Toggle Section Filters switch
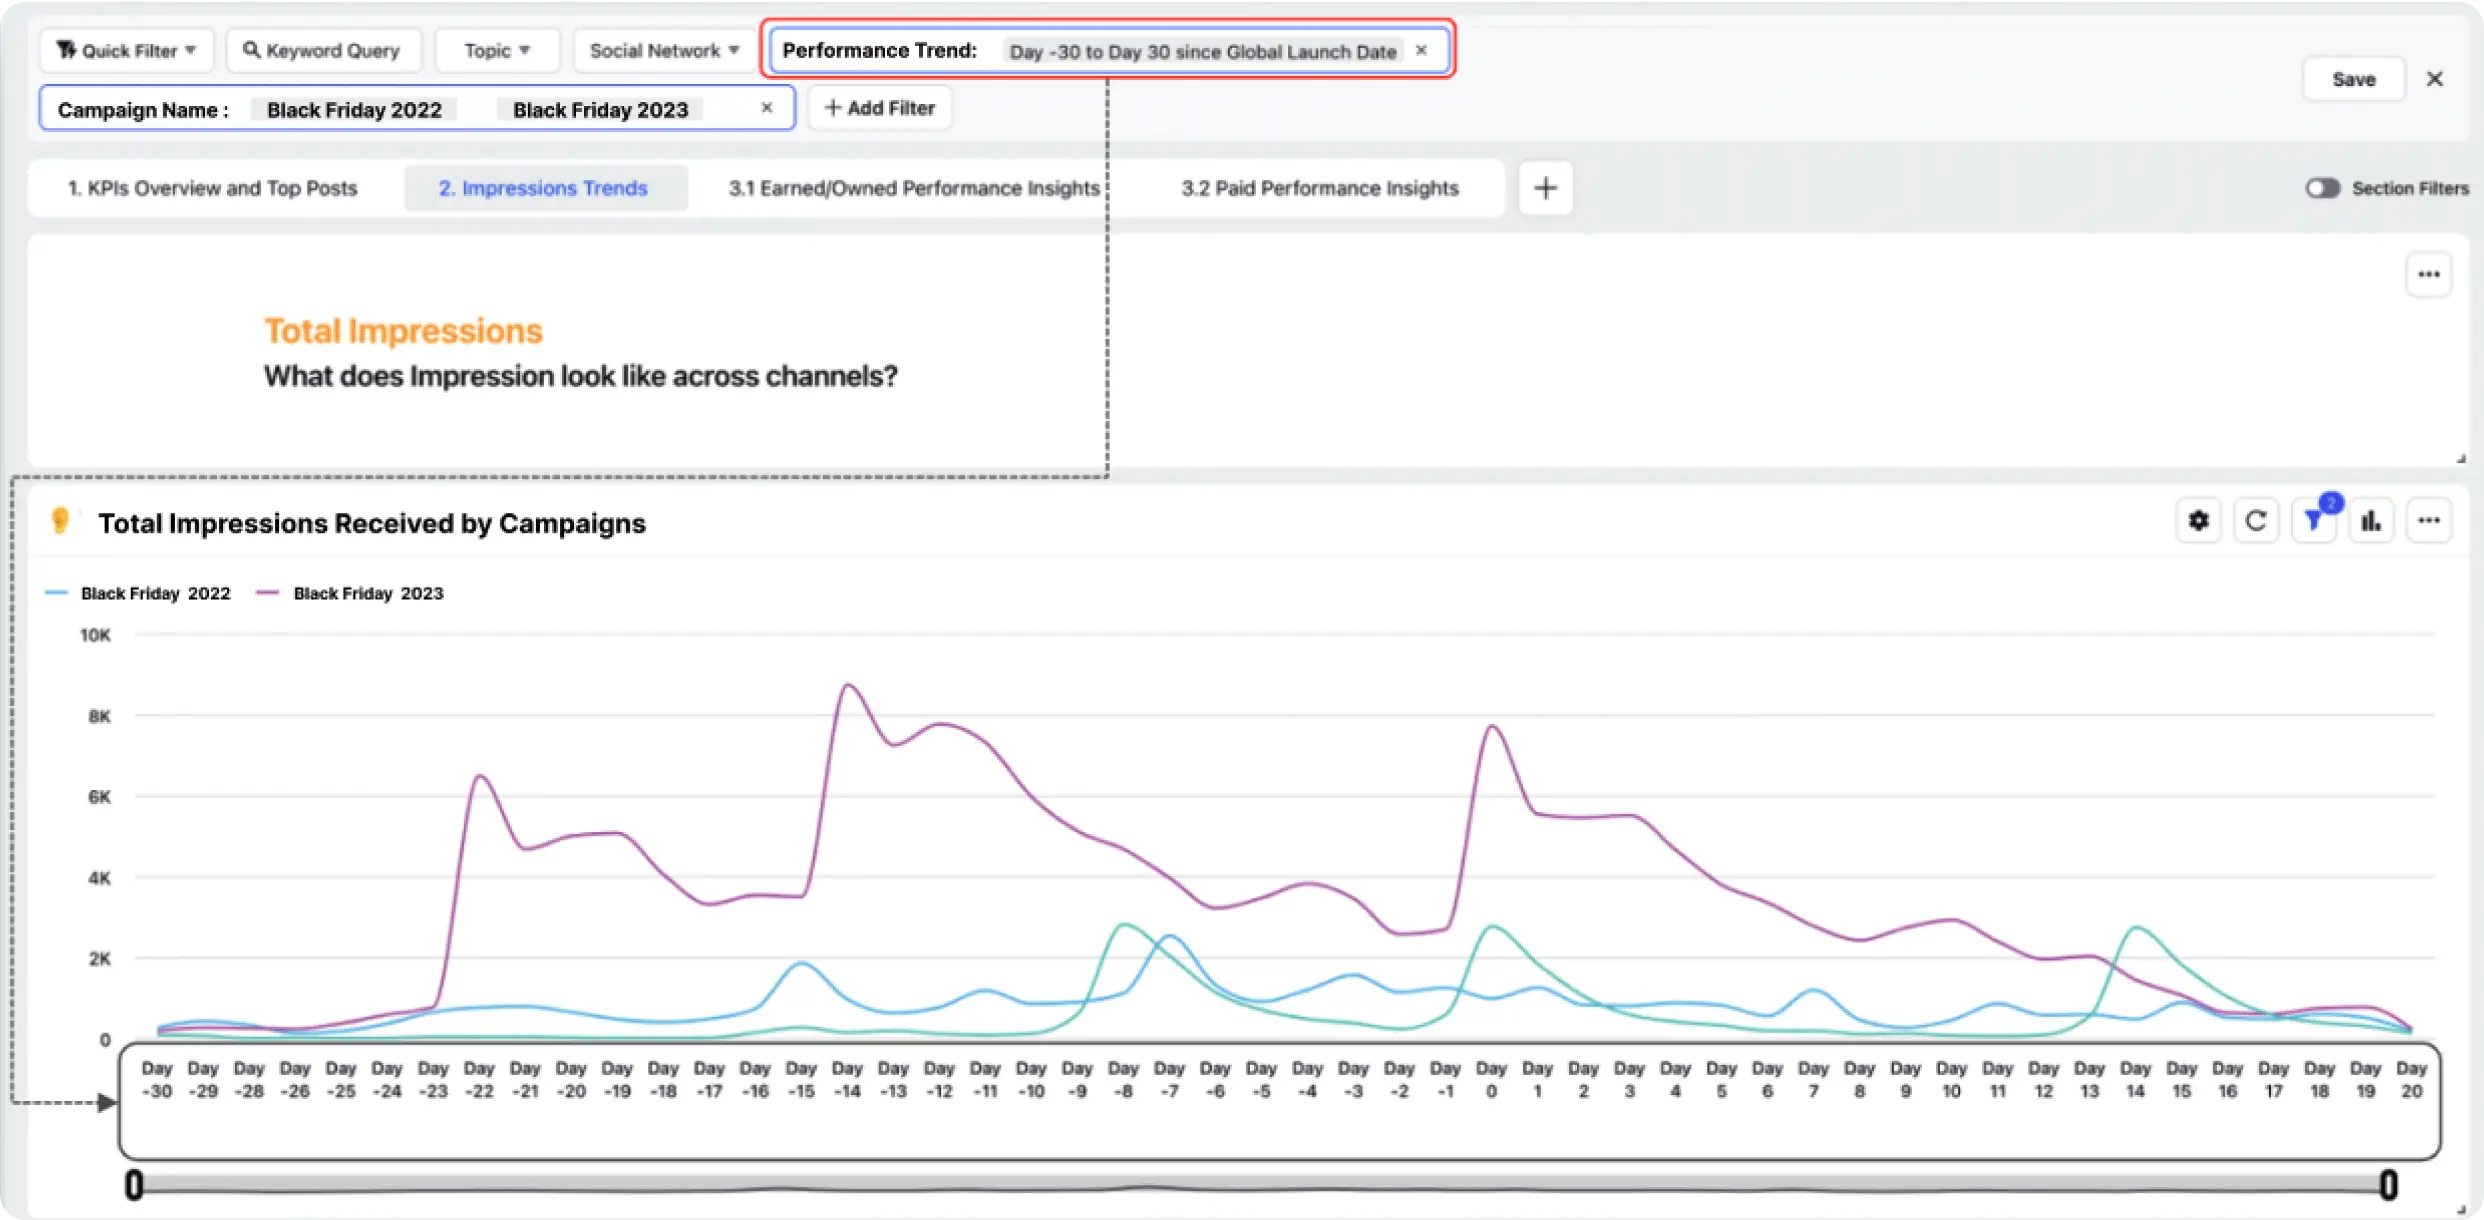Image resolution: width=2484 pixels, height=1220 pixels. pyautogui.click(x=2323, y=188)
